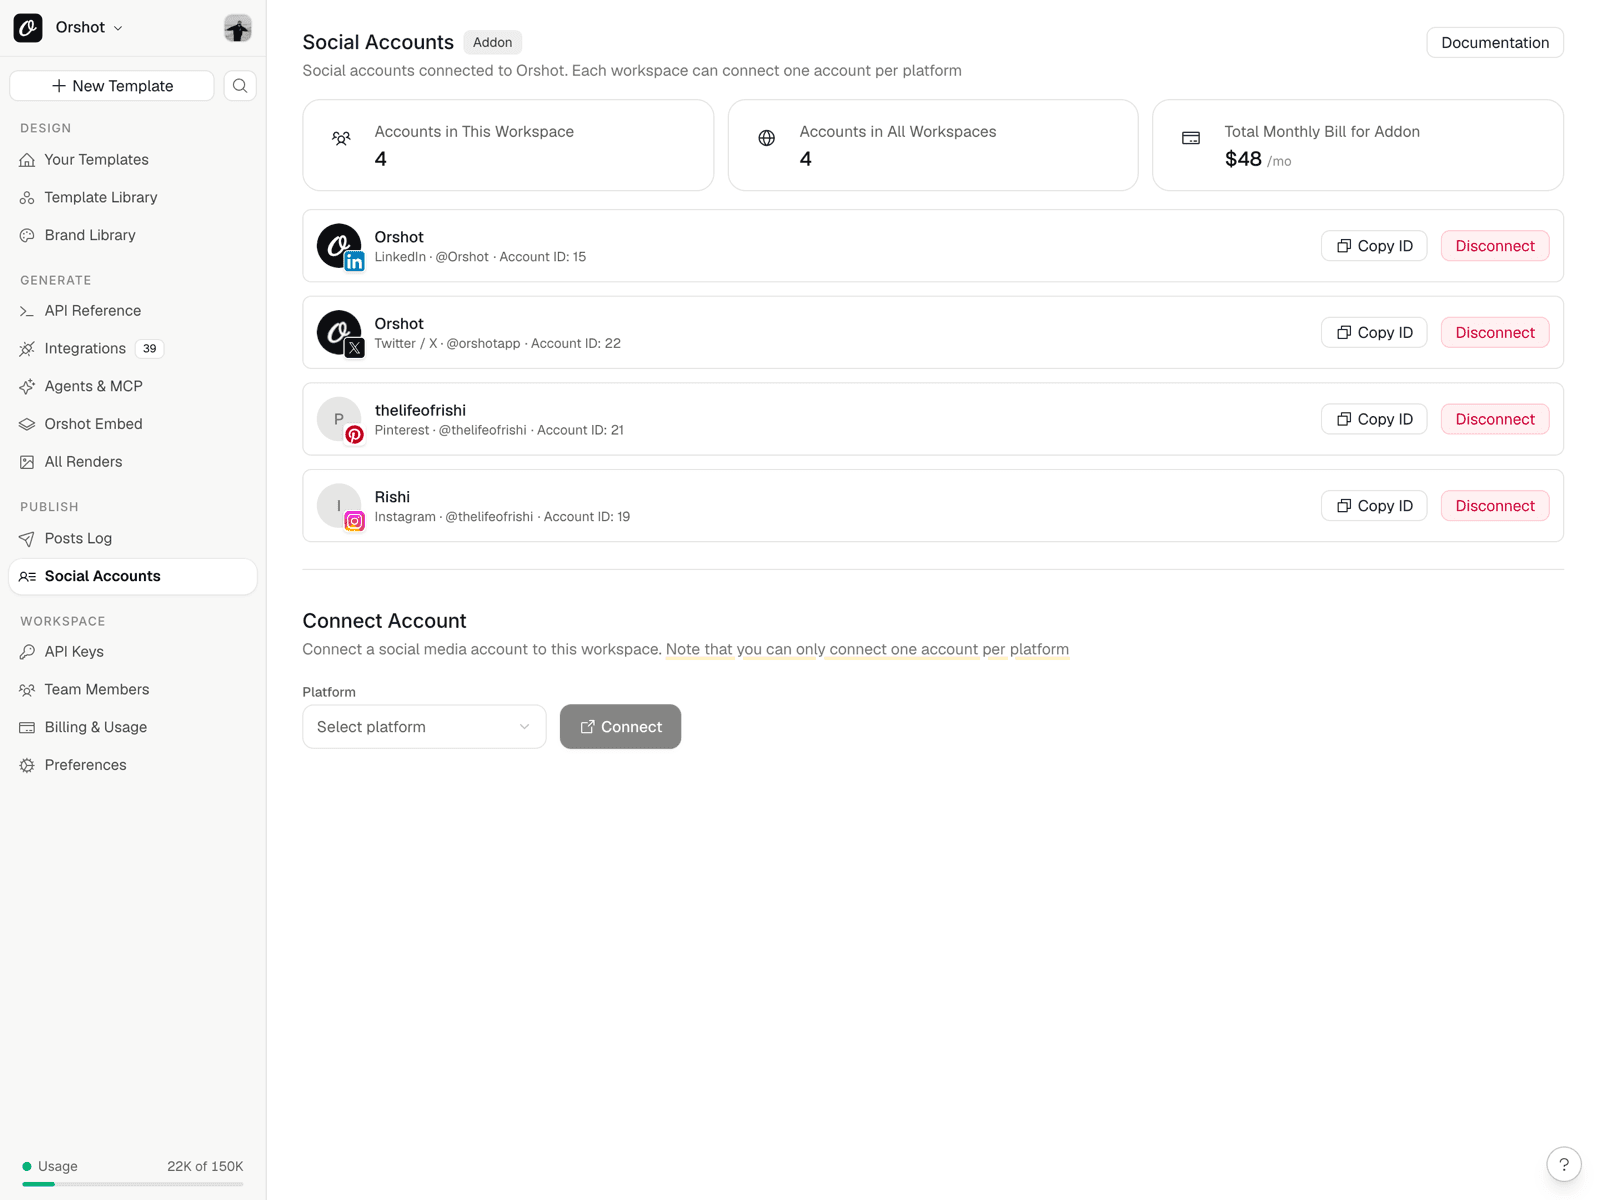Click the user profile avatar
This screenshot has height=1200, width=1600.
tap(238, 28)
